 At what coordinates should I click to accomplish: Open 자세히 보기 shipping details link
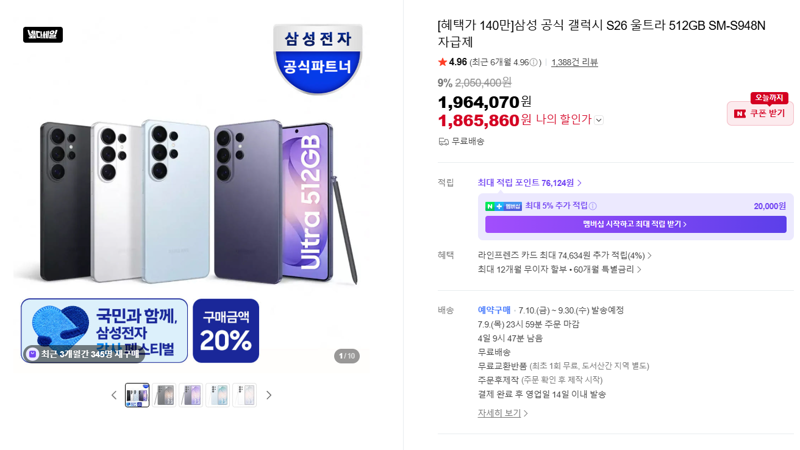click(x=503, y=413)
